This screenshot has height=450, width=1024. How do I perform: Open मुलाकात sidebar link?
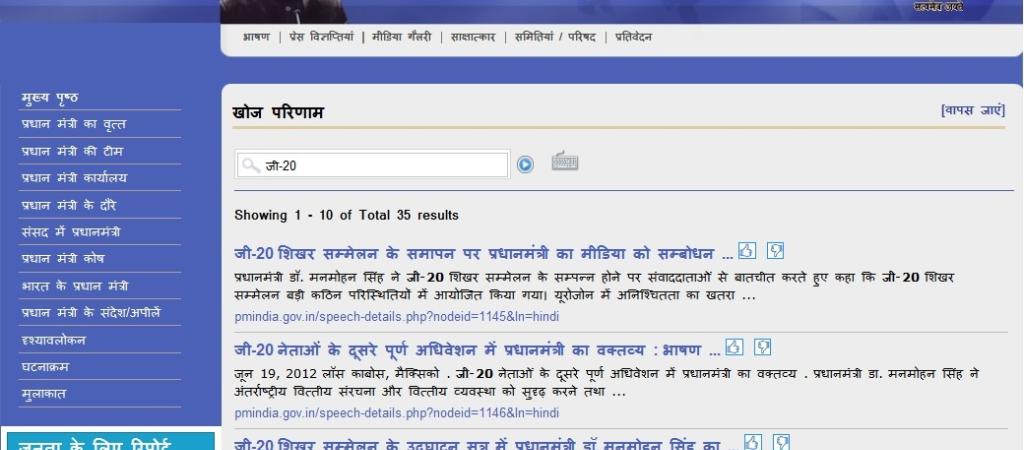click(x=43, y=394)
